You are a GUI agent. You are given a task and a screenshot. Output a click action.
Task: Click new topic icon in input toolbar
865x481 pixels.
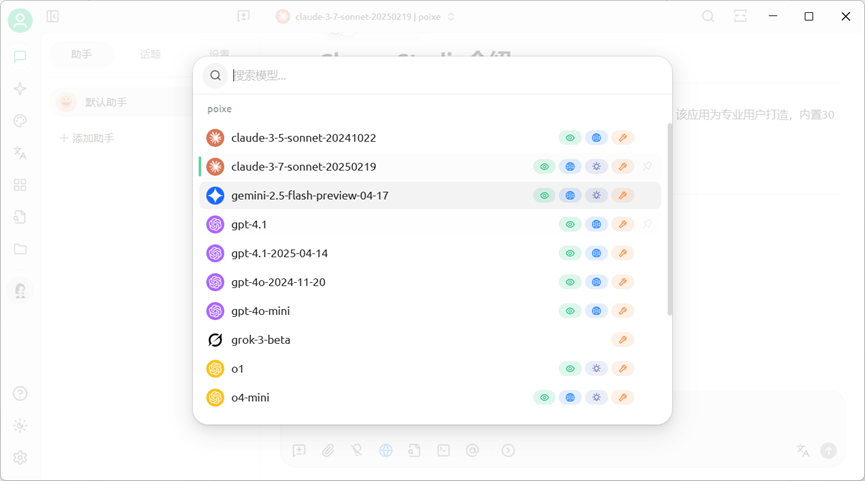(x=299, y=451)
